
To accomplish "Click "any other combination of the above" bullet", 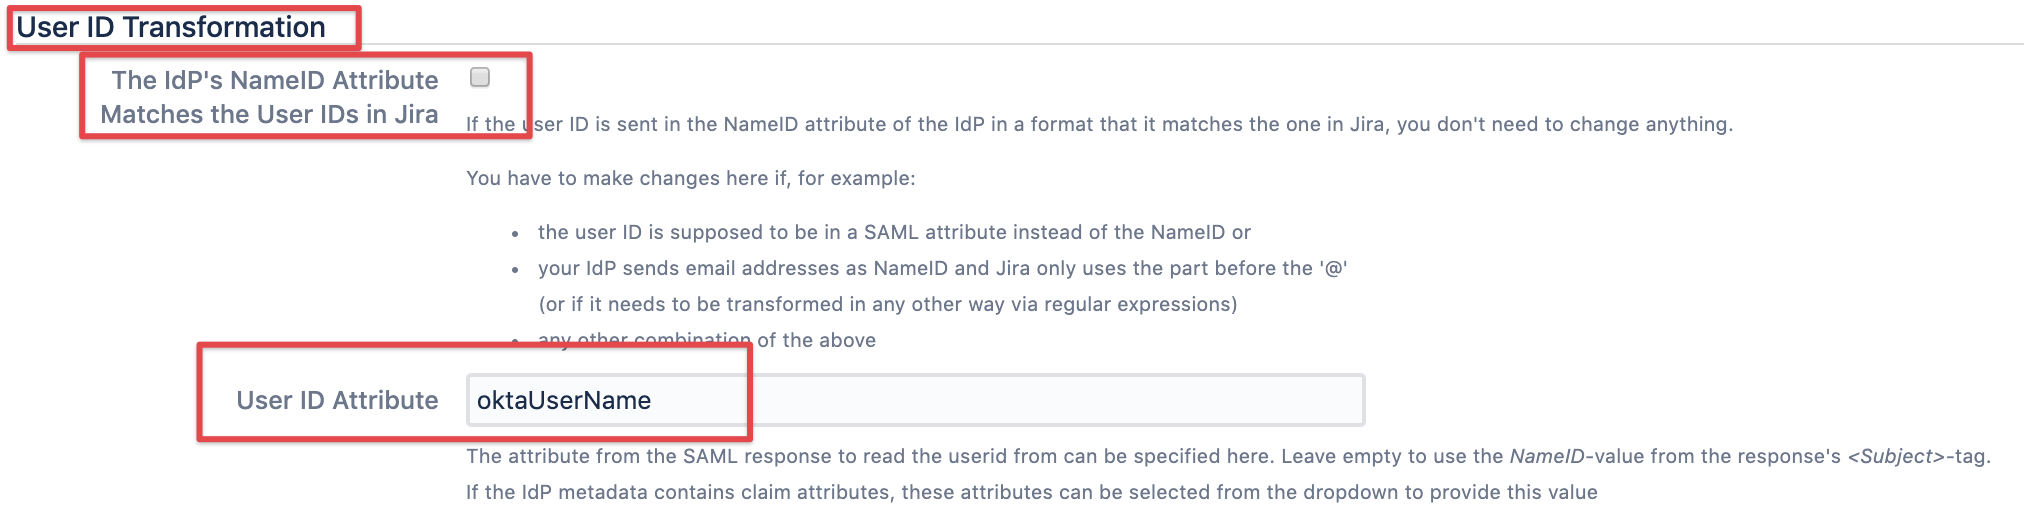I will click(706, 340).
